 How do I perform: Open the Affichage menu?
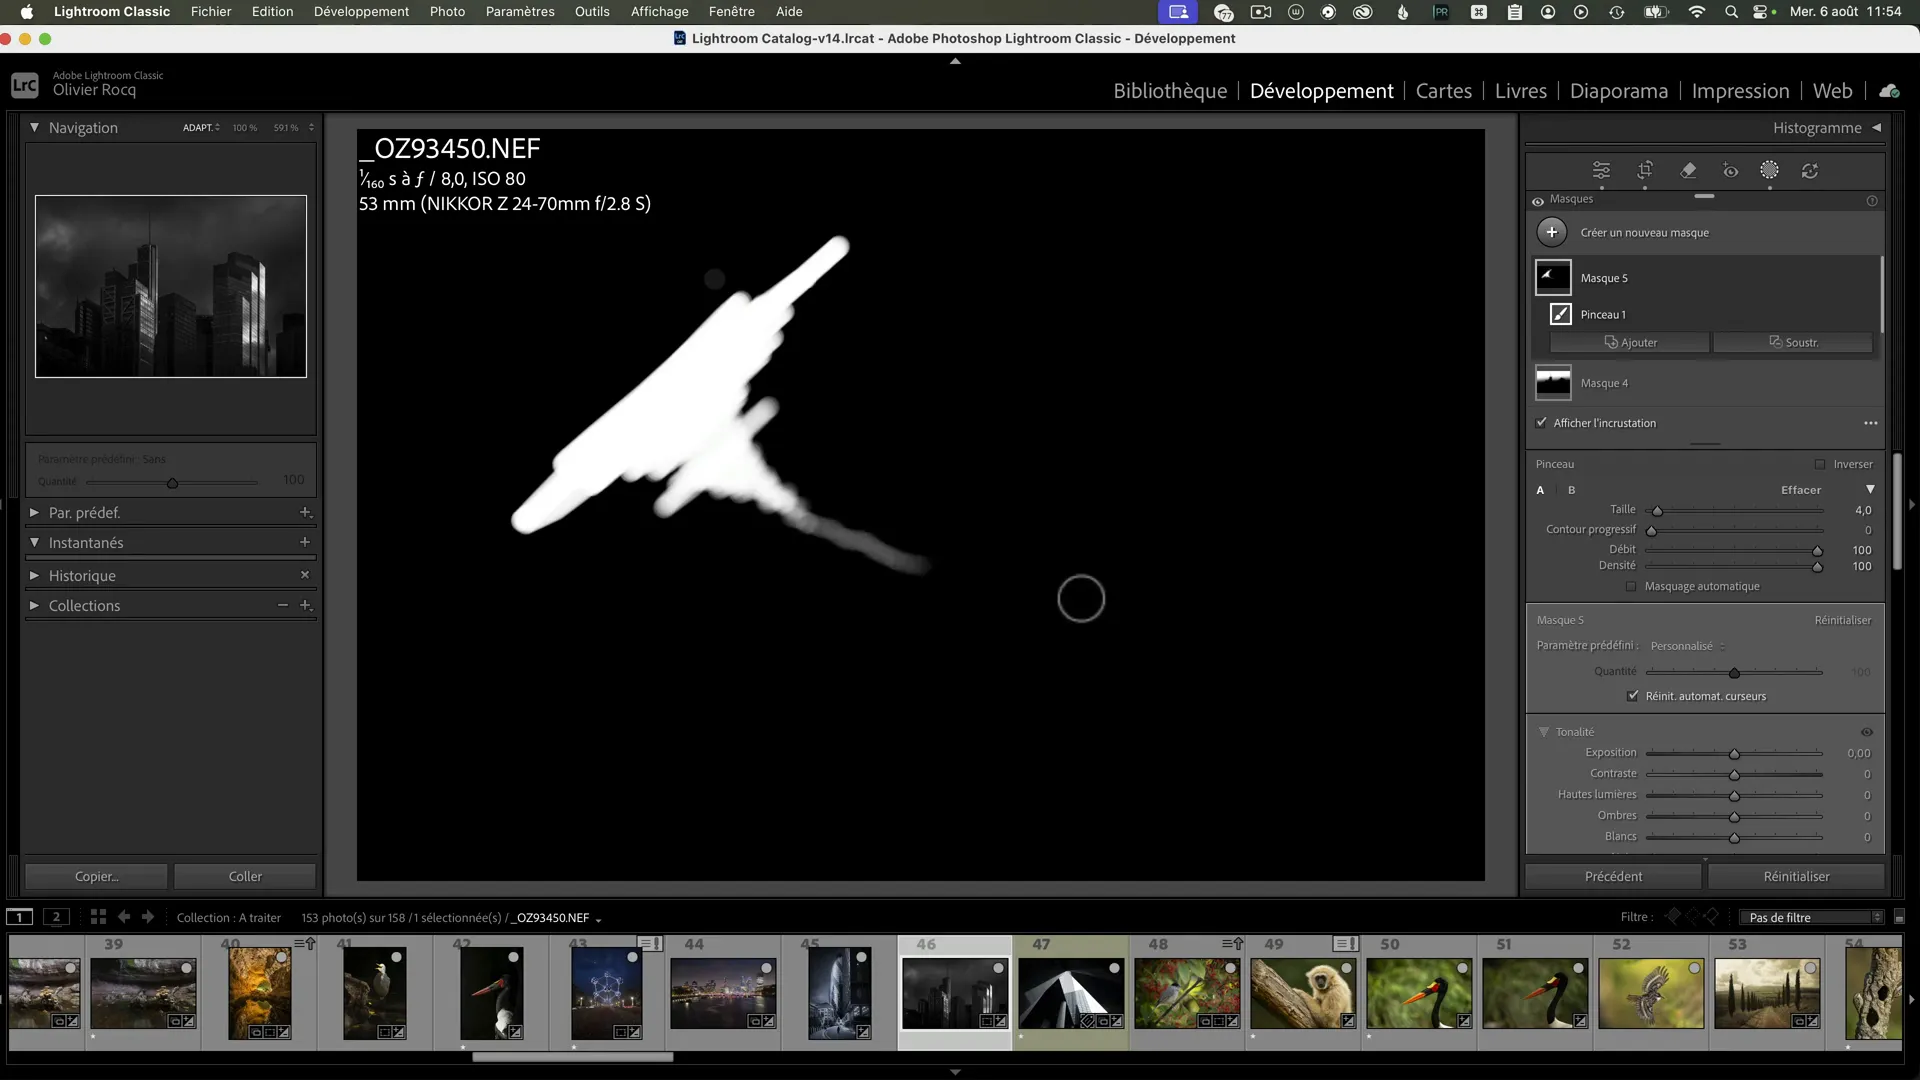tap(659, 12)
